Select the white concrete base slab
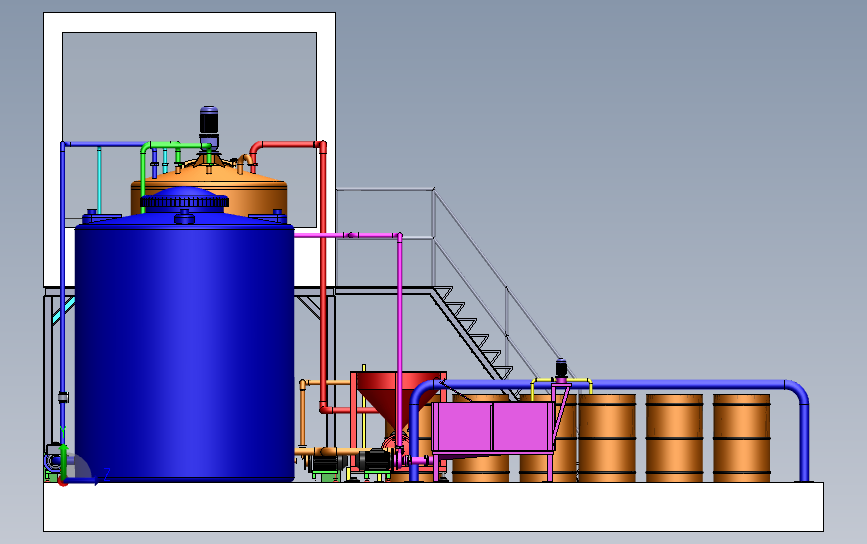Image resolution: width=867 pixels, height=544 pixels. (434, 507)
